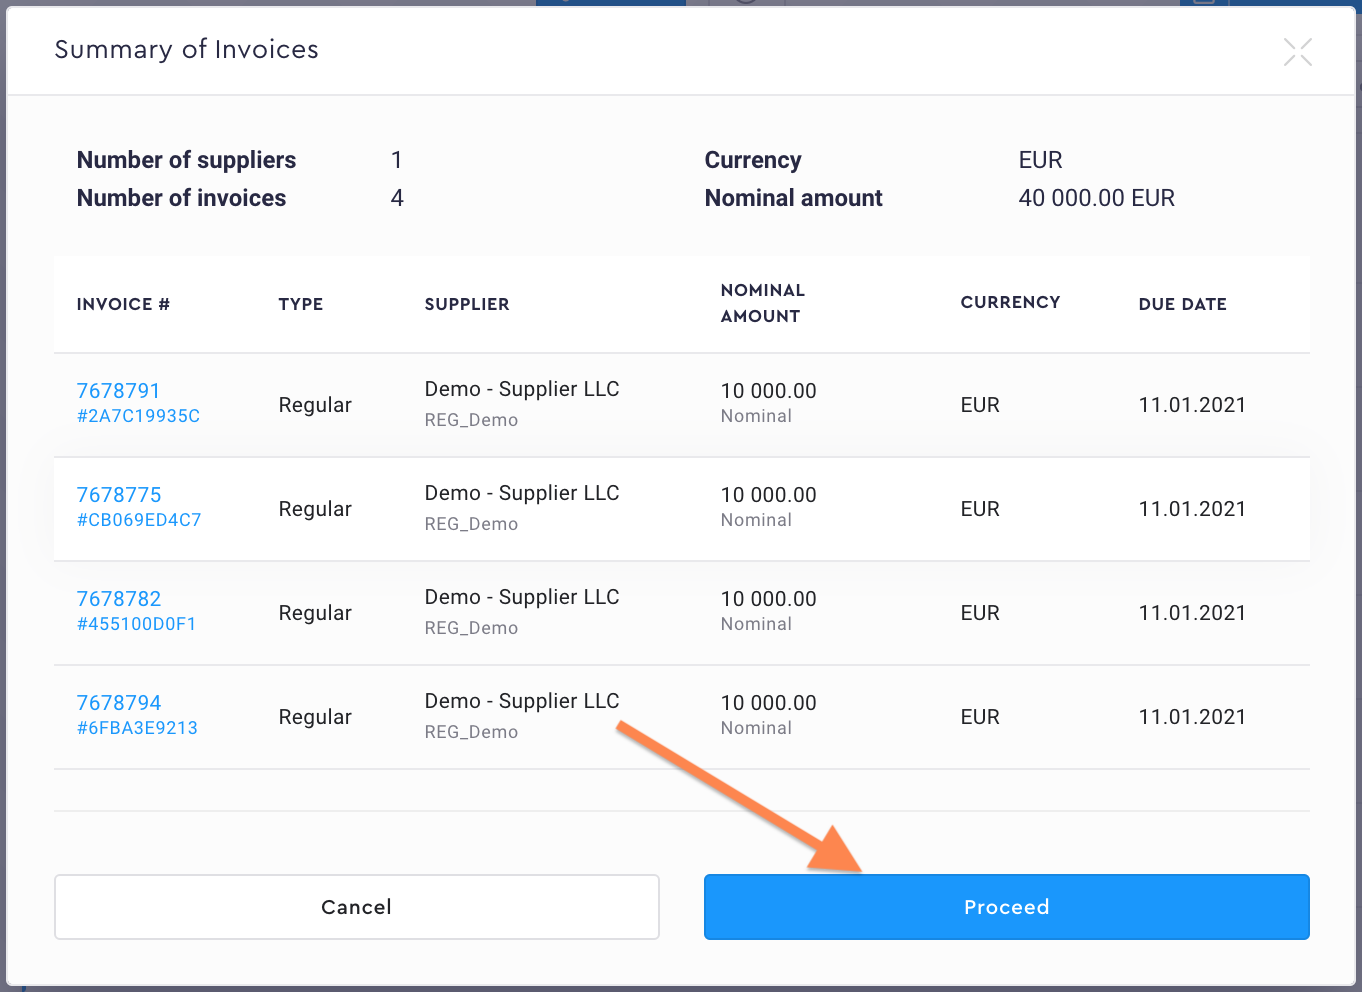Click the due date in invoice 7678794's row
The image size is (1362, 992).
coord(1192,717)
